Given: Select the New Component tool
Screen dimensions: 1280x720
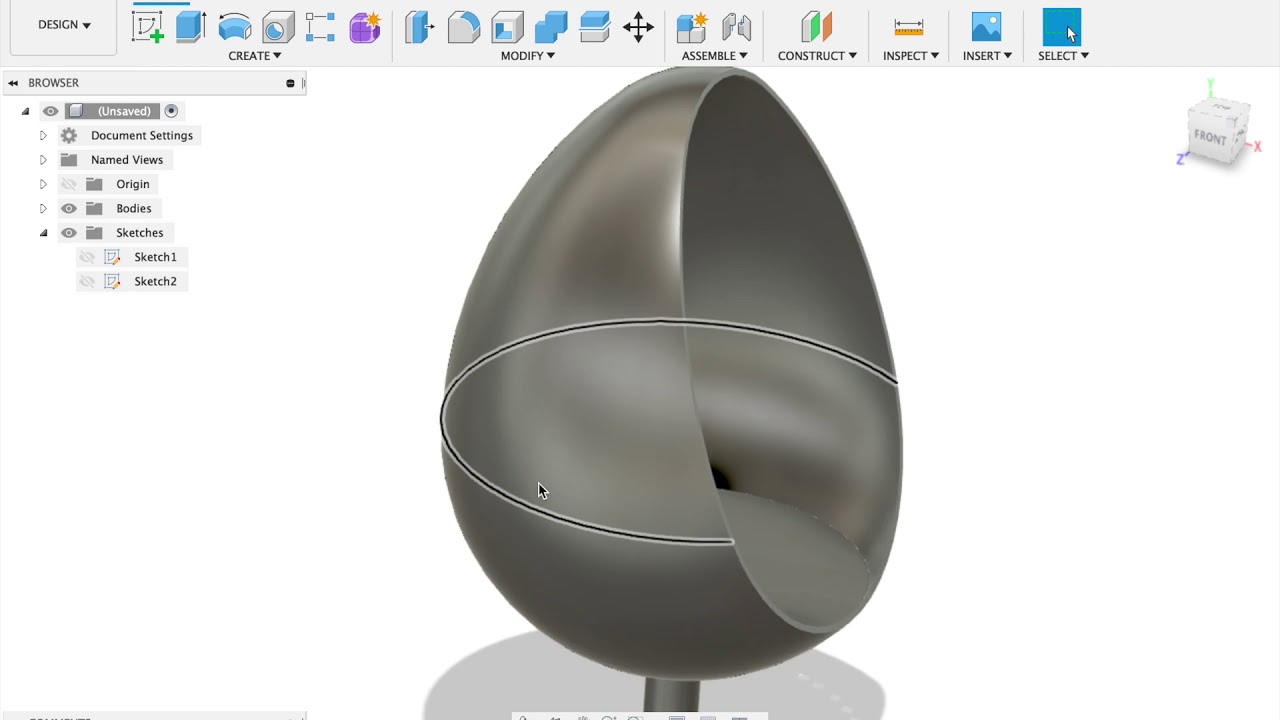Looking at the screenshot, I should [x=692, y=27].
